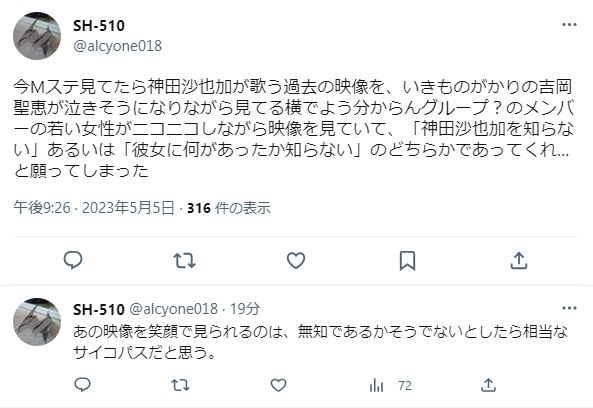Screen dimensions: 593x408
Task: Open the 19分 timestamp on the reply
Action: click(x=245, y=309)
